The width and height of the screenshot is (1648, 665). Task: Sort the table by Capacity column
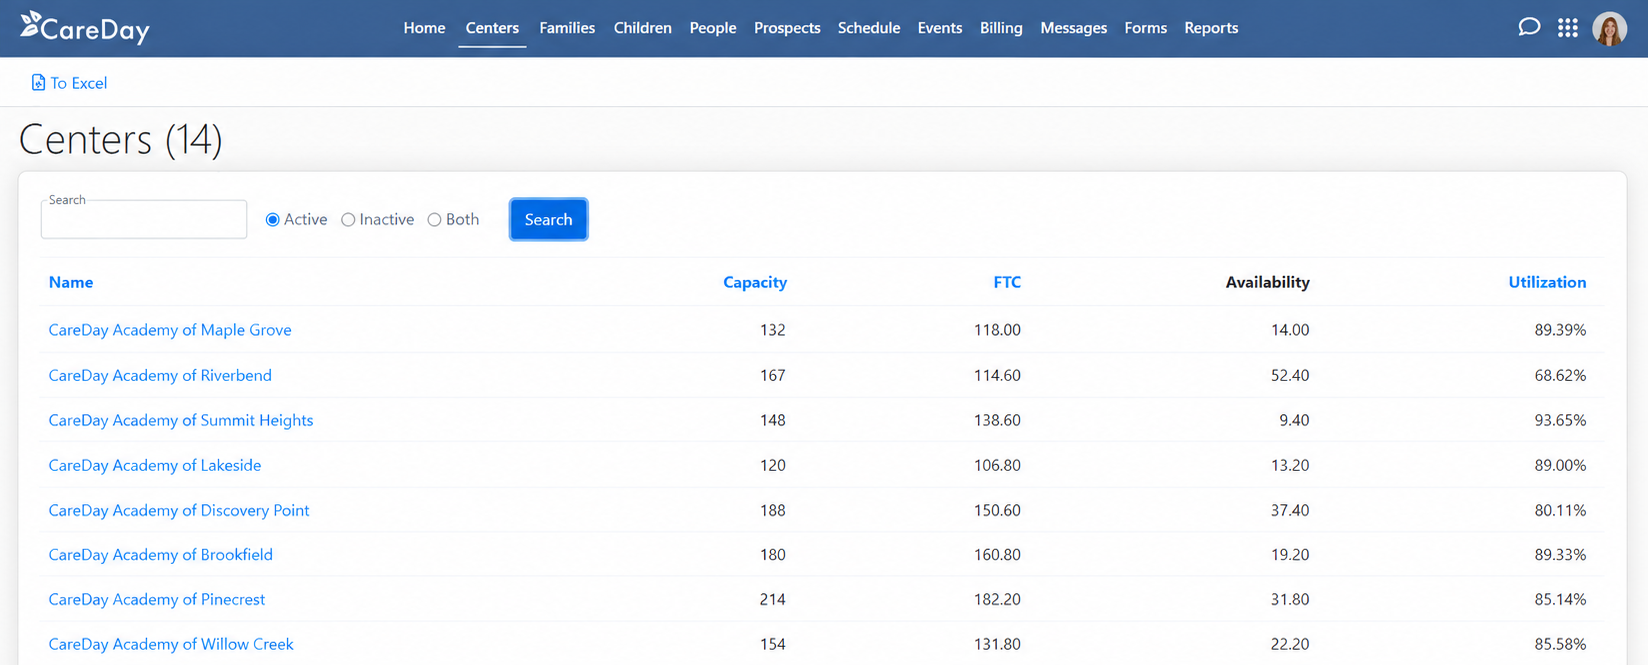pos(755,283)
